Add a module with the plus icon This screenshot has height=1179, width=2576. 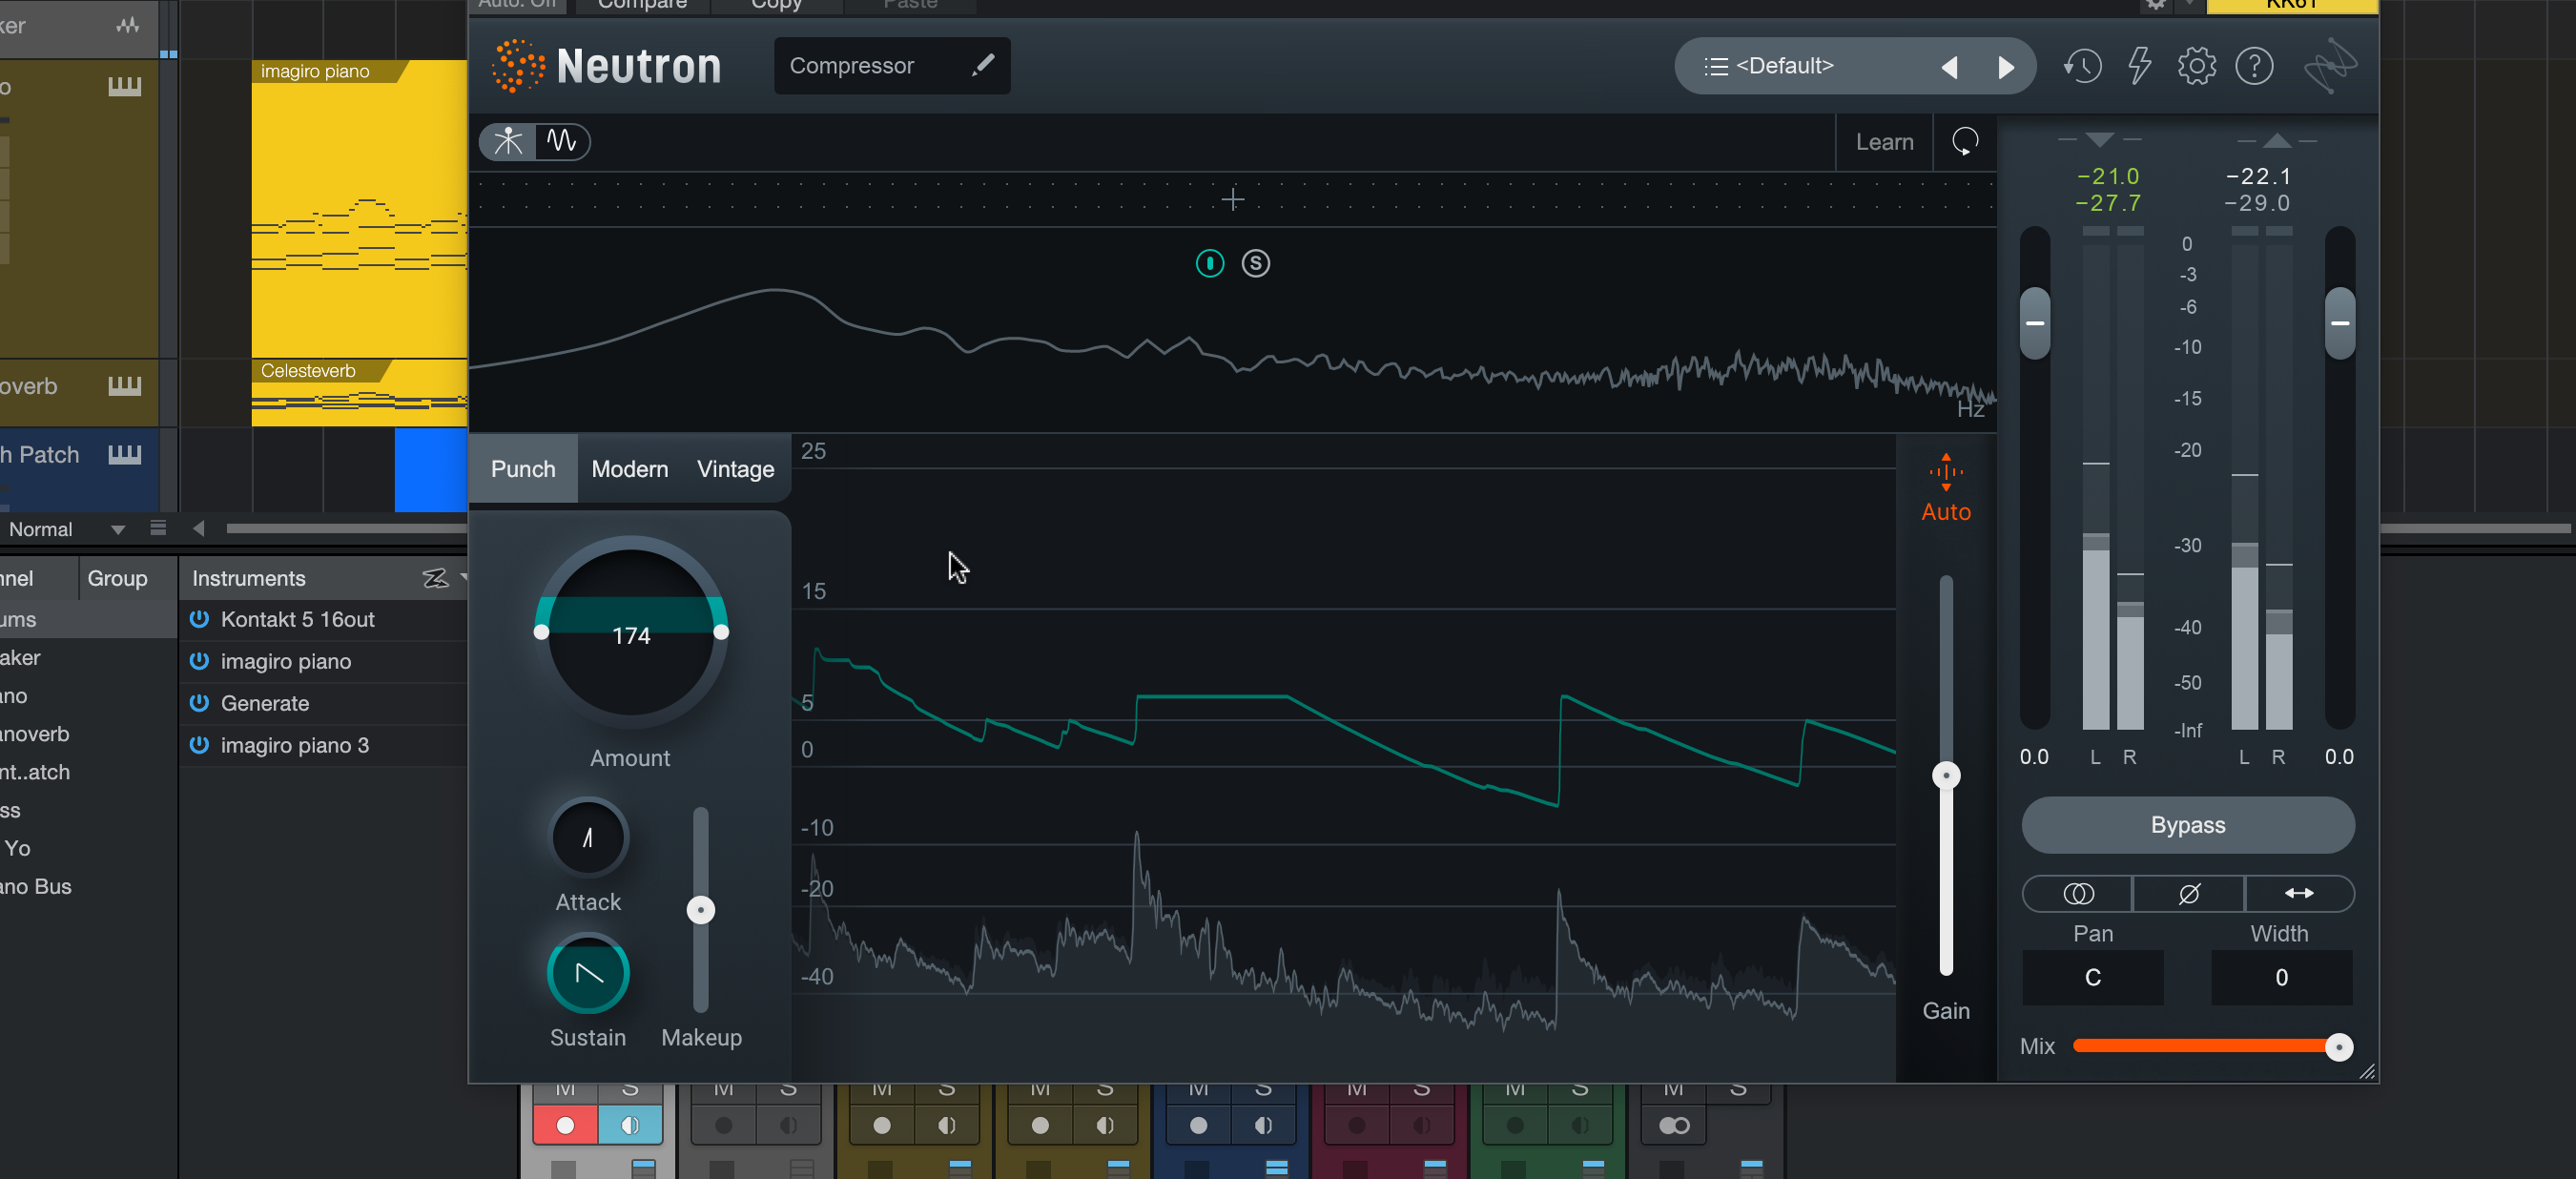(1232, 200)
